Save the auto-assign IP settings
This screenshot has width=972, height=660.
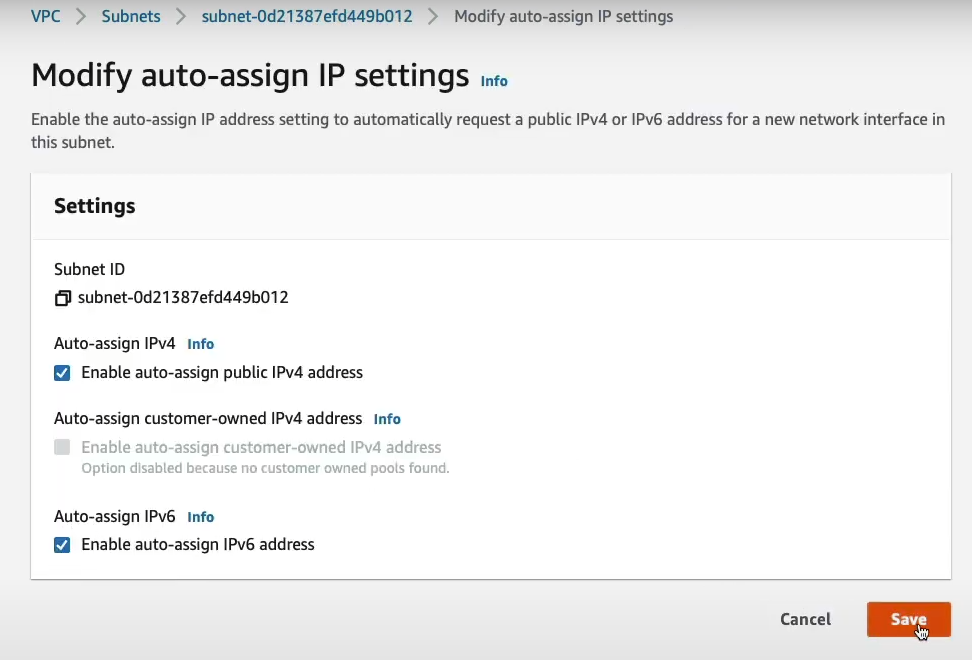coord(908,619)
